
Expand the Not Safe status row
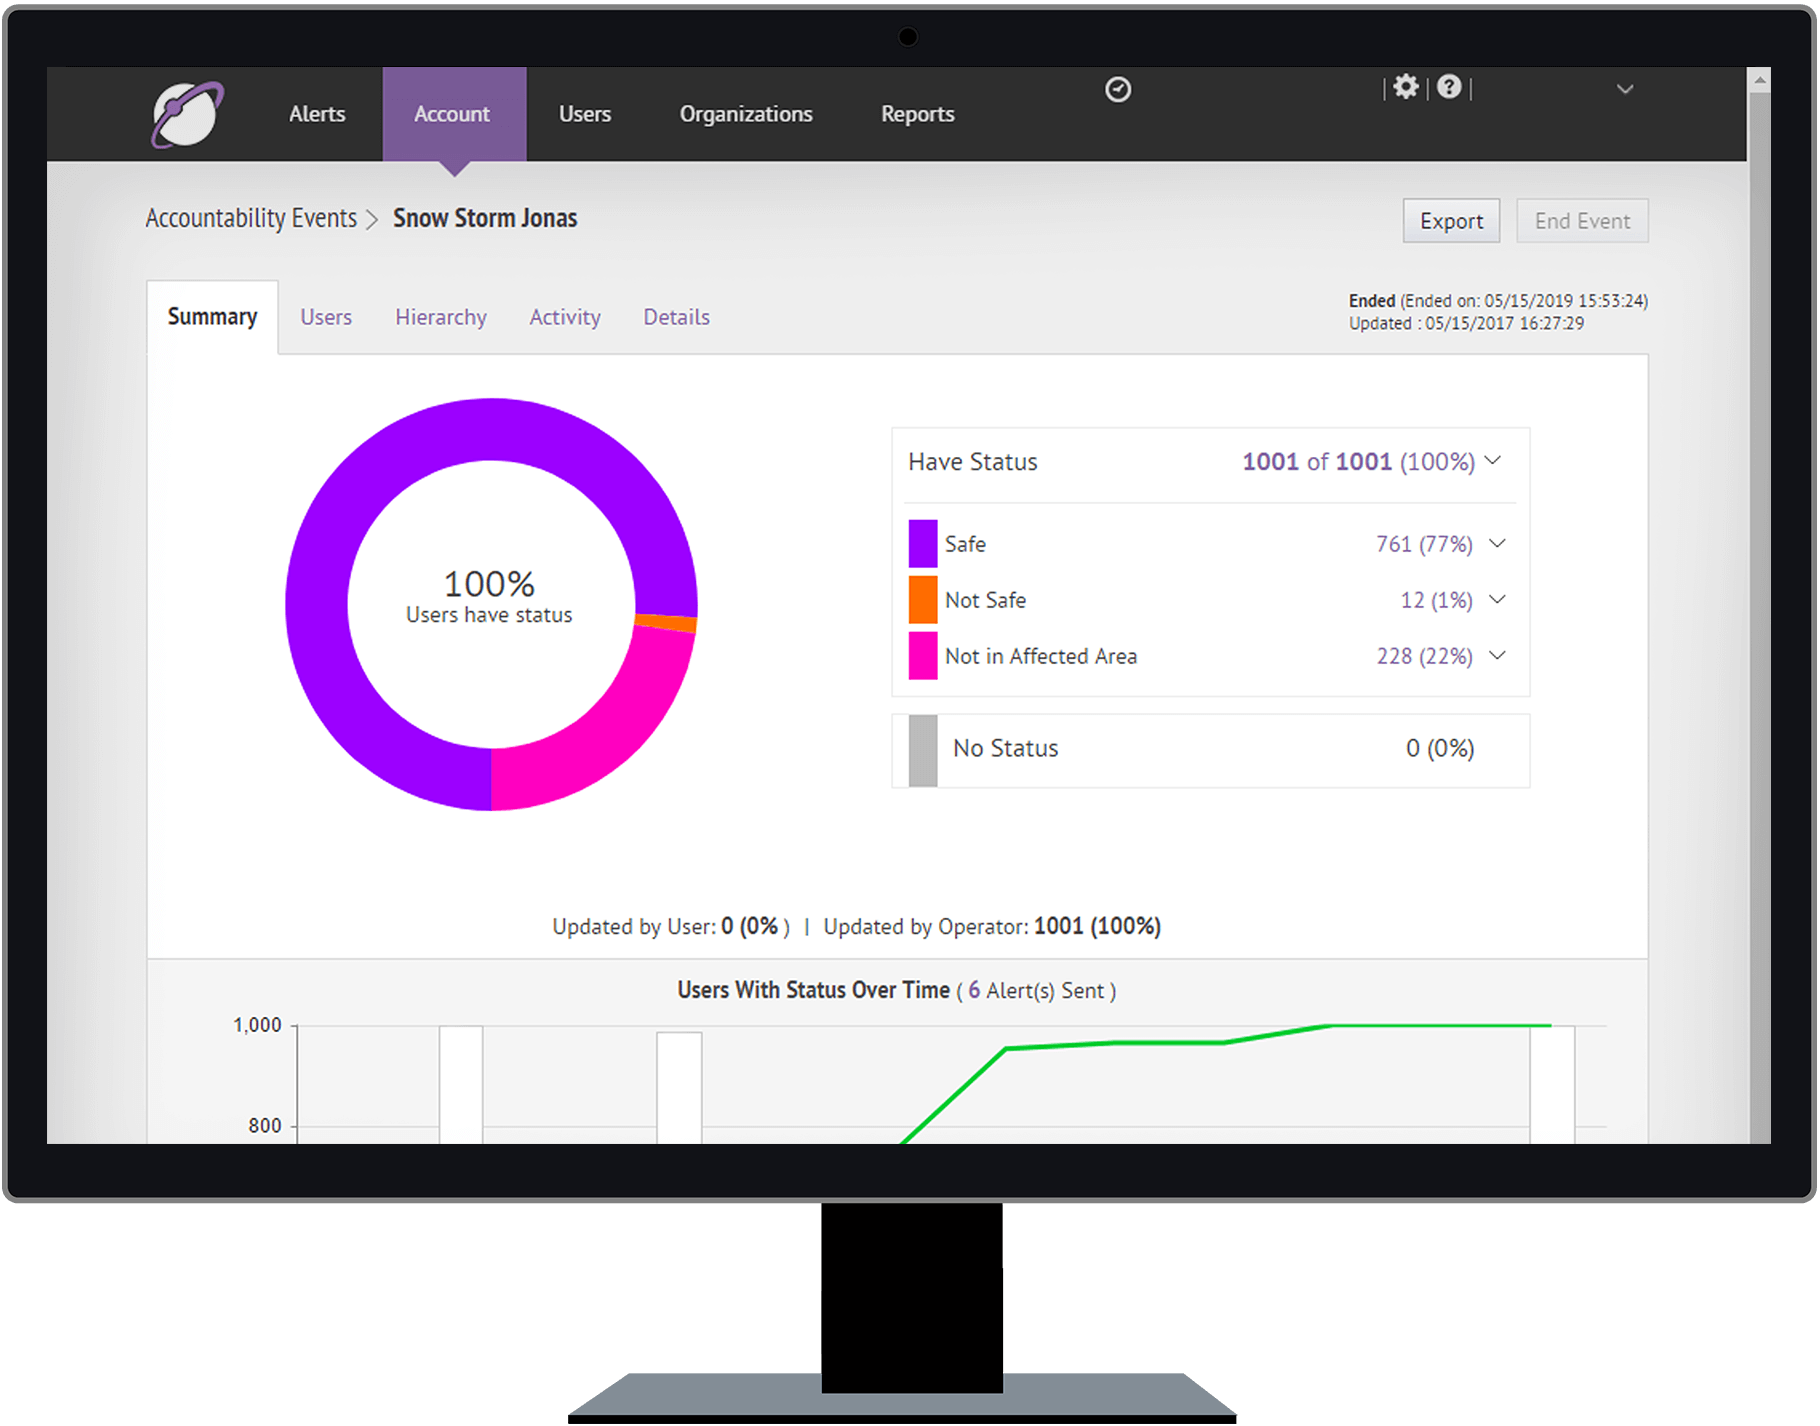click(x=1497, y=600)
